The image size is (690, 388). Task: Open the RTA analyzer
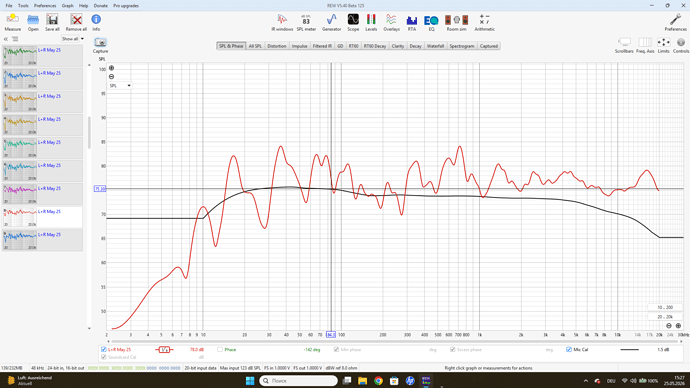tap(411, 22)
